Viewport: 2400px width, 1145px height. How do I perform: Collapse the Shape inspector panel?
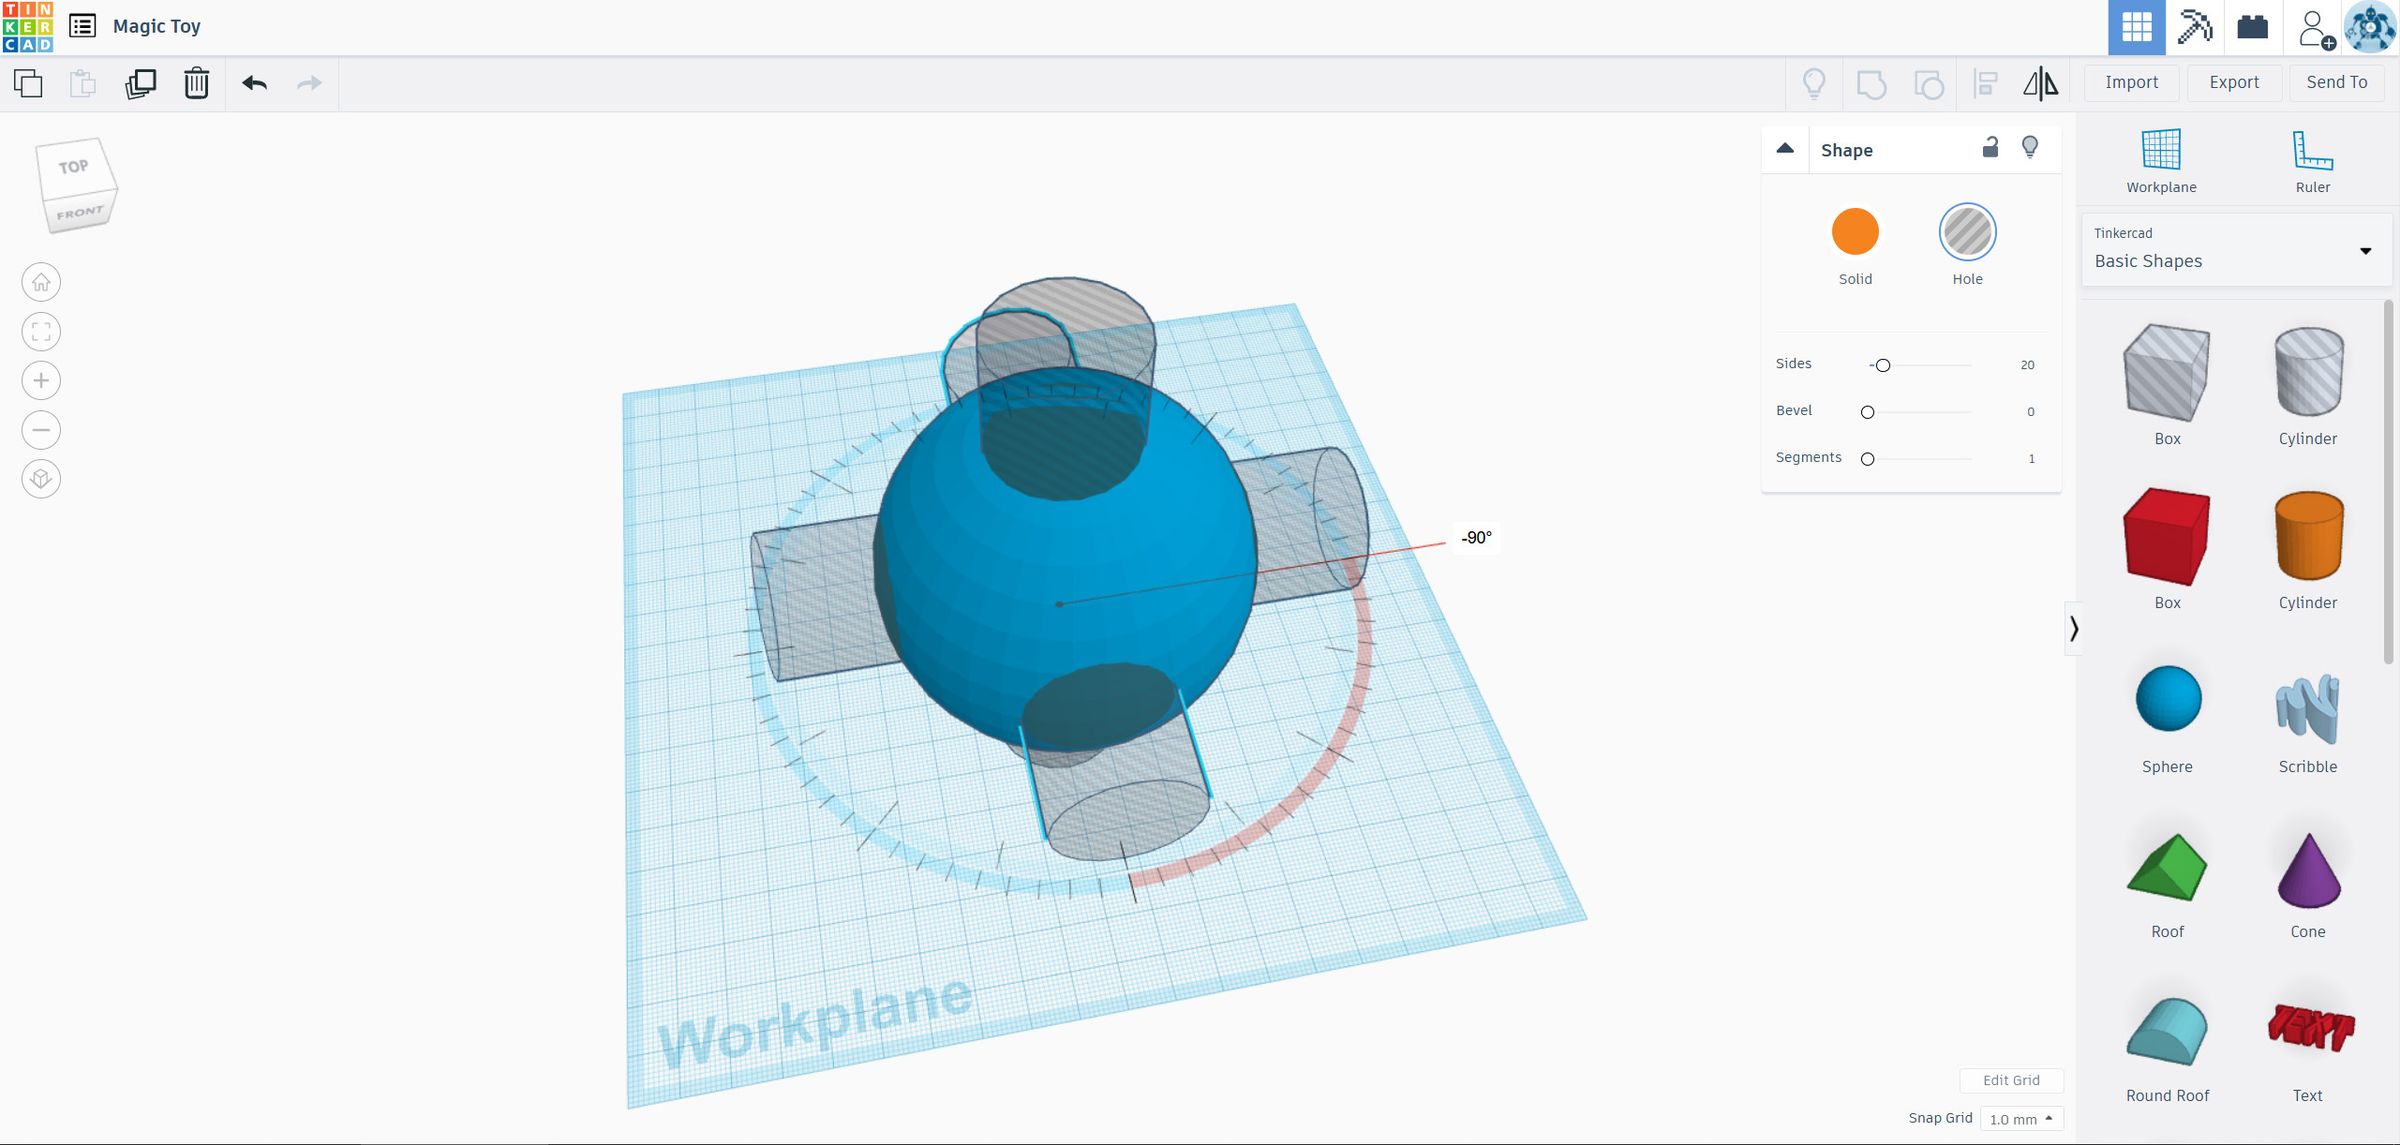pos(1785,149)
